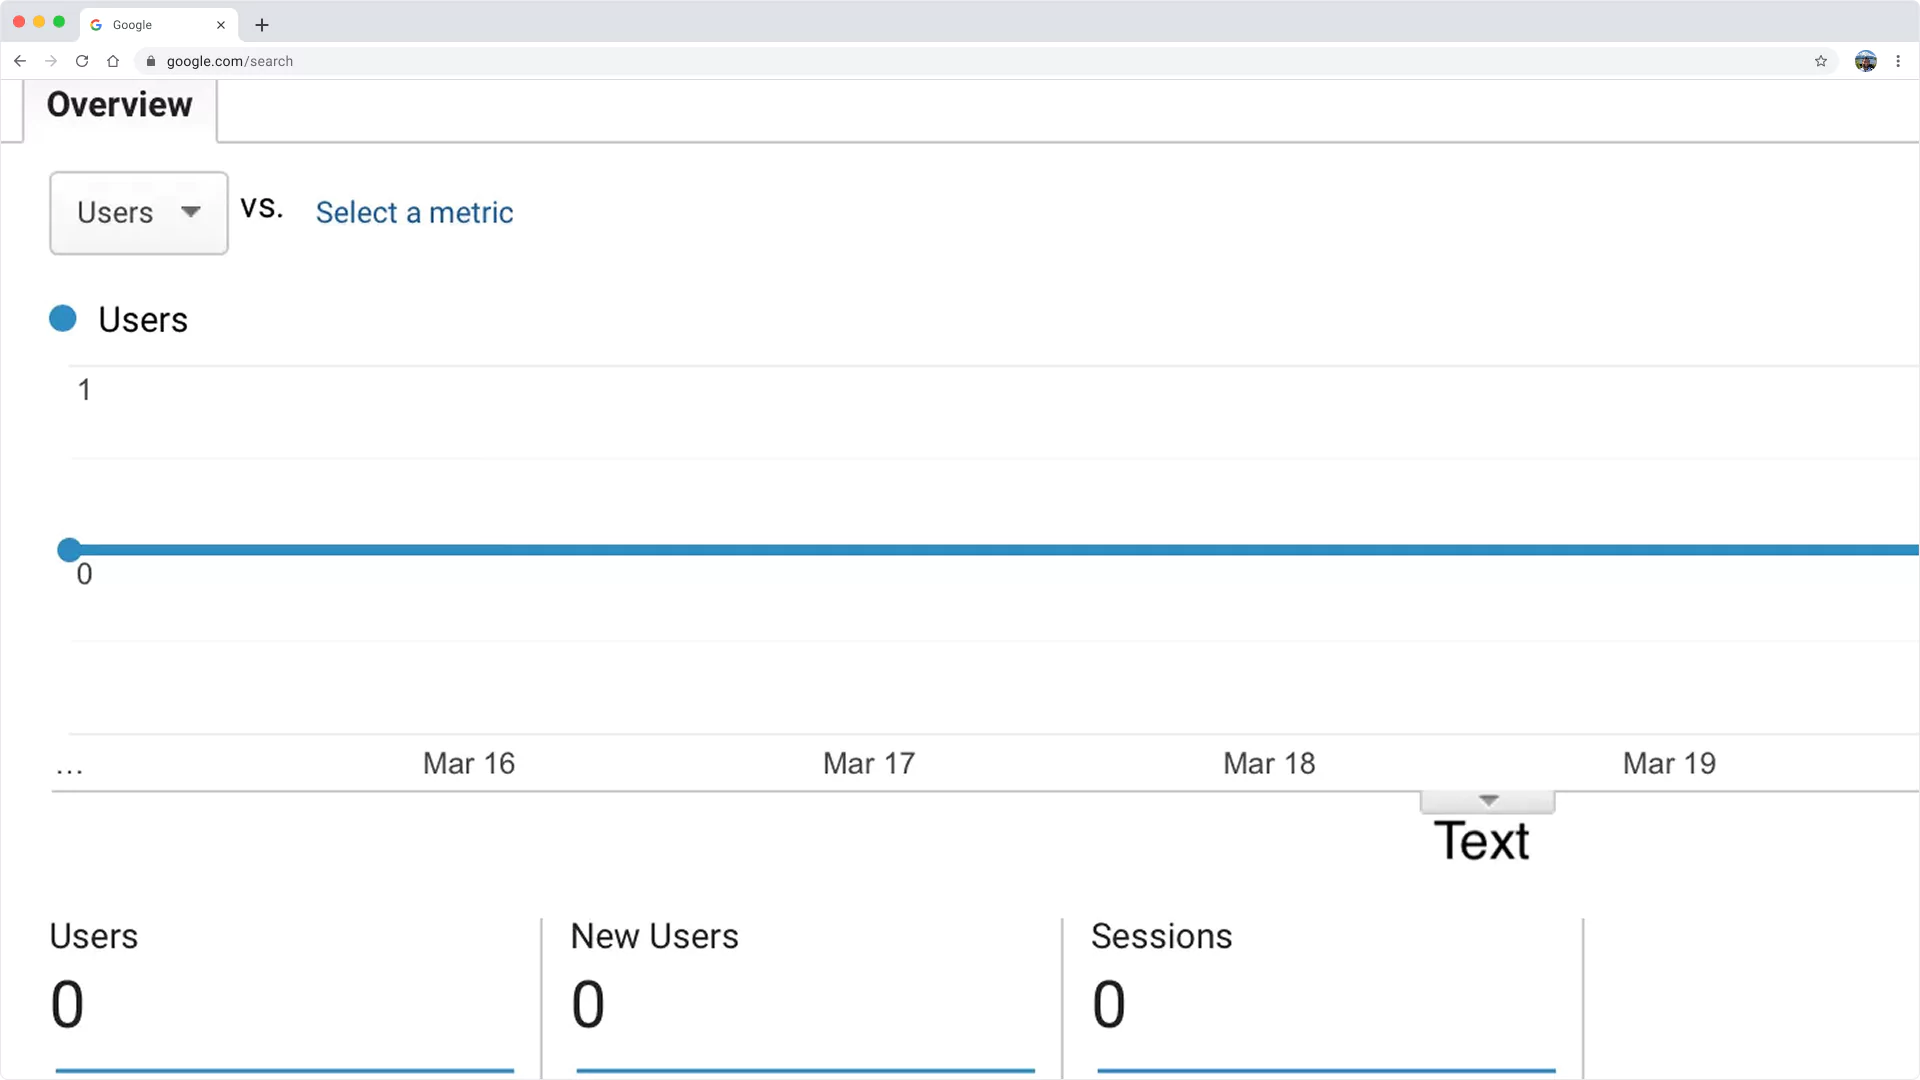Click Select a metric link
The image size is (1920, 1080).
point(414,212)
